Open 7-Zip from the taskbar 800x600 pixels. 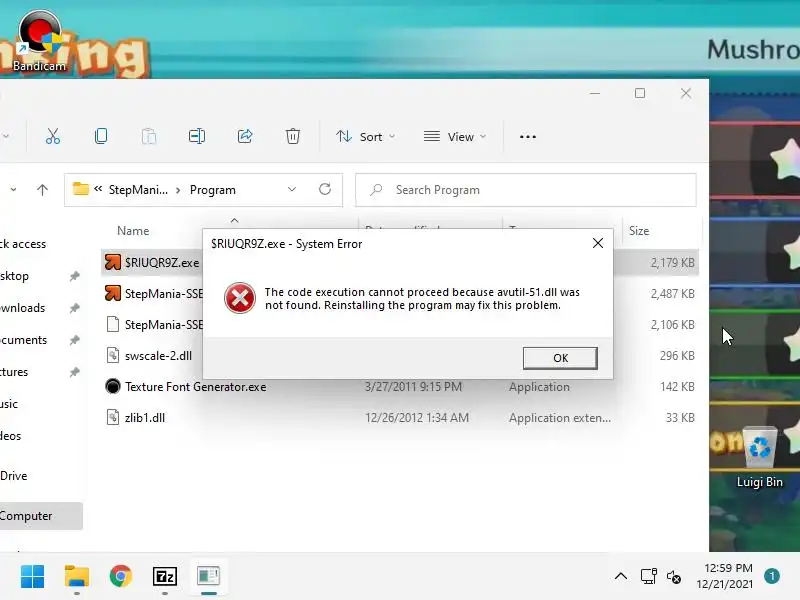165,577
